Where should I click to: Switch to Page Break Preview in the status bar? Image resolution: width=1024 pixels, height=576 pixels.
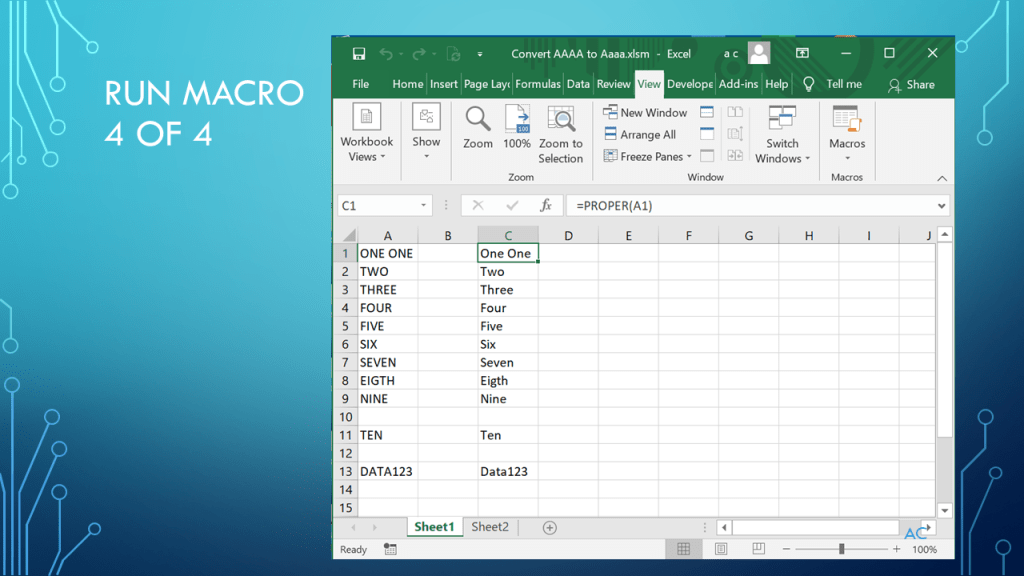click(x=758, y=549)
